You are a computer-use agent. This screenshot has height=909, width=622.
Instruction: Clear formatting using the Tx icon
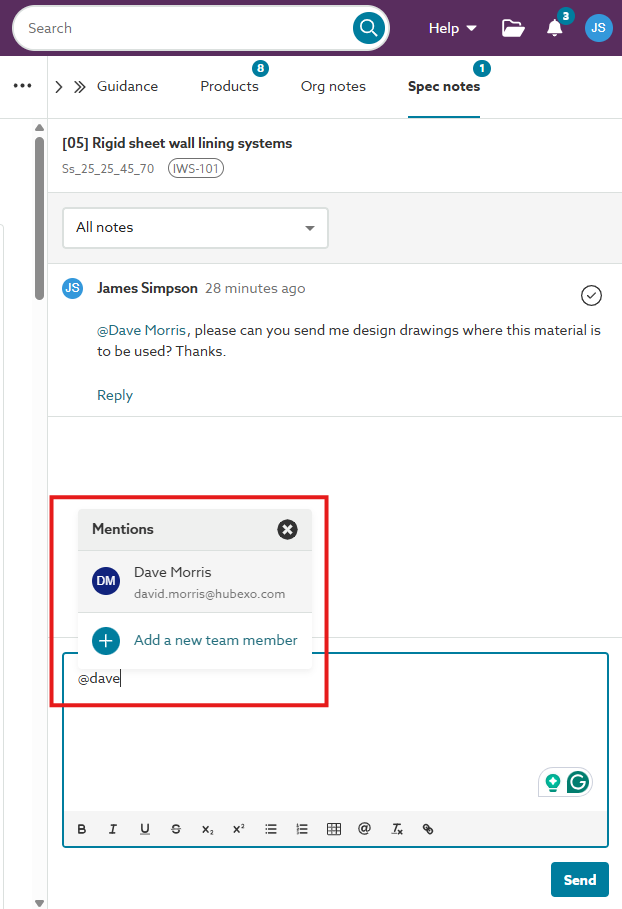click(x=396, y=828)
